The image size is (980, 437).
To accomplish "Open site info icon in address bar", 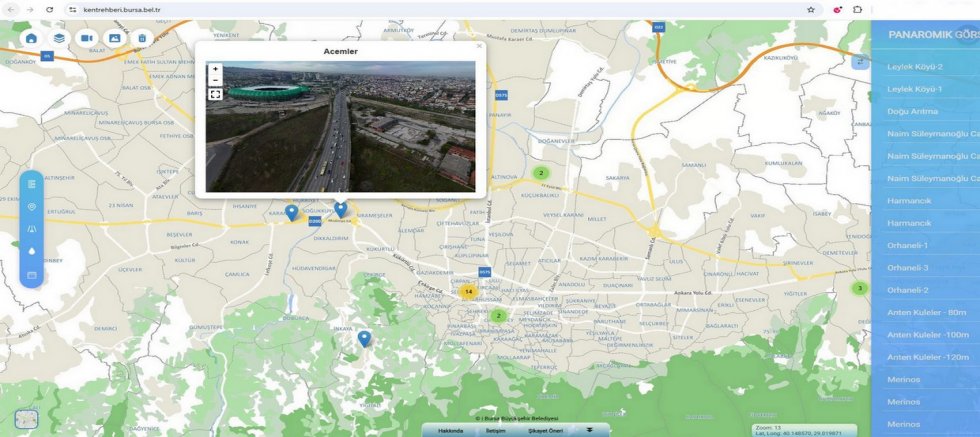I will tap(72, 9).
